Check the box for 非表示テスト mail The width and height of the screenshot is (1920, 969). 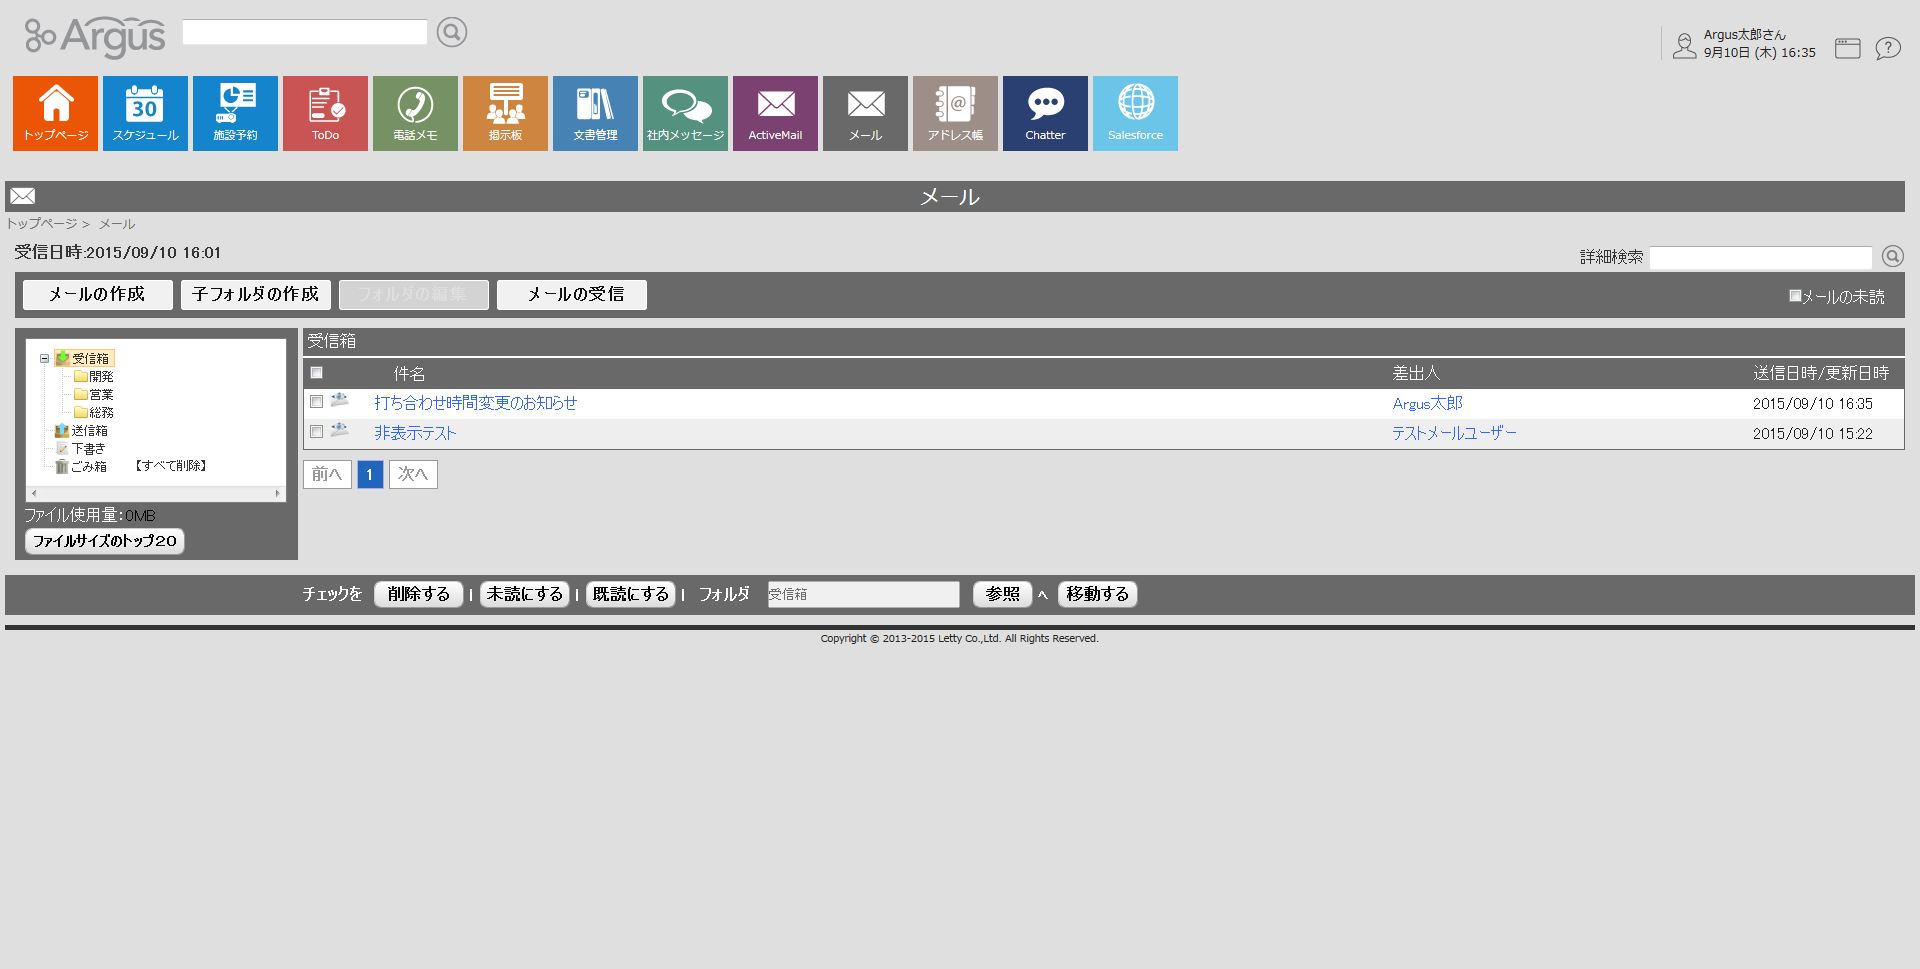(x=317, y=432)
